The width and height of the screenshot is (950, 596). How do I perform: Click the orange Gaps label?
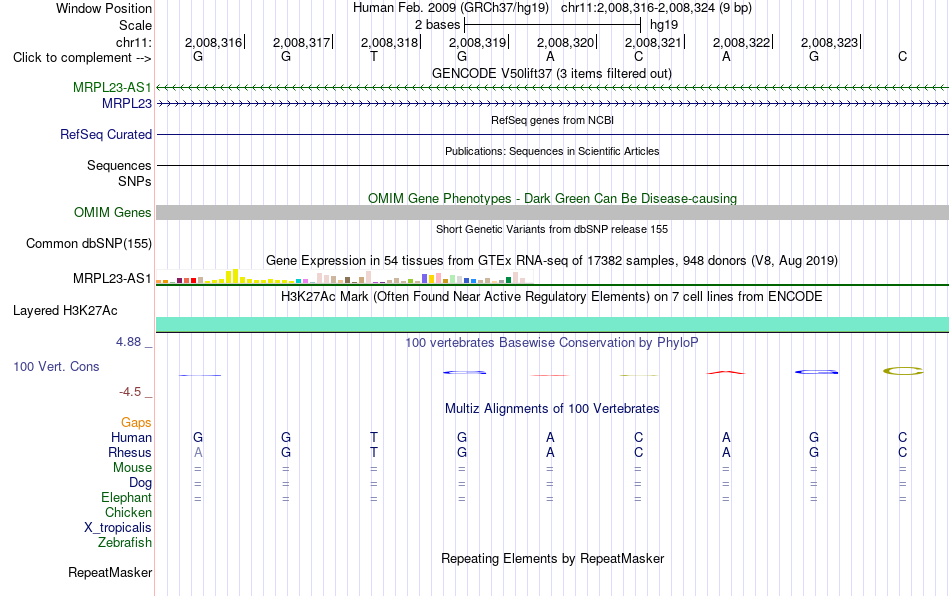(136, 422)
